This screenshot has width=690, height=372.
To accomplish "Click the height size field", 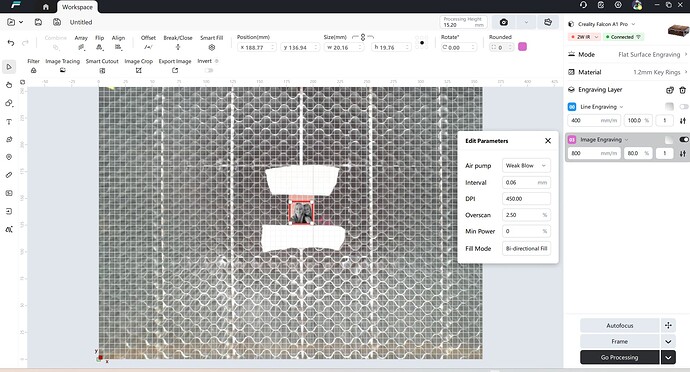I will pos(391,47).
